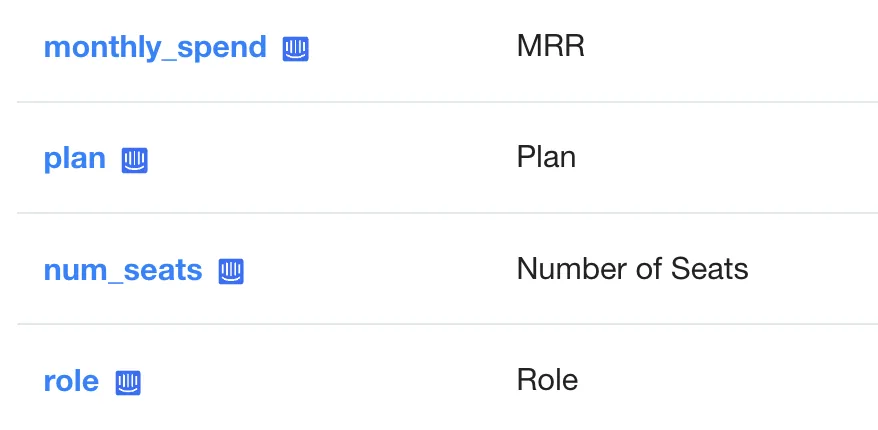Select the Plan display name text
The image size is (878, 430).
(x=547, y=157)
